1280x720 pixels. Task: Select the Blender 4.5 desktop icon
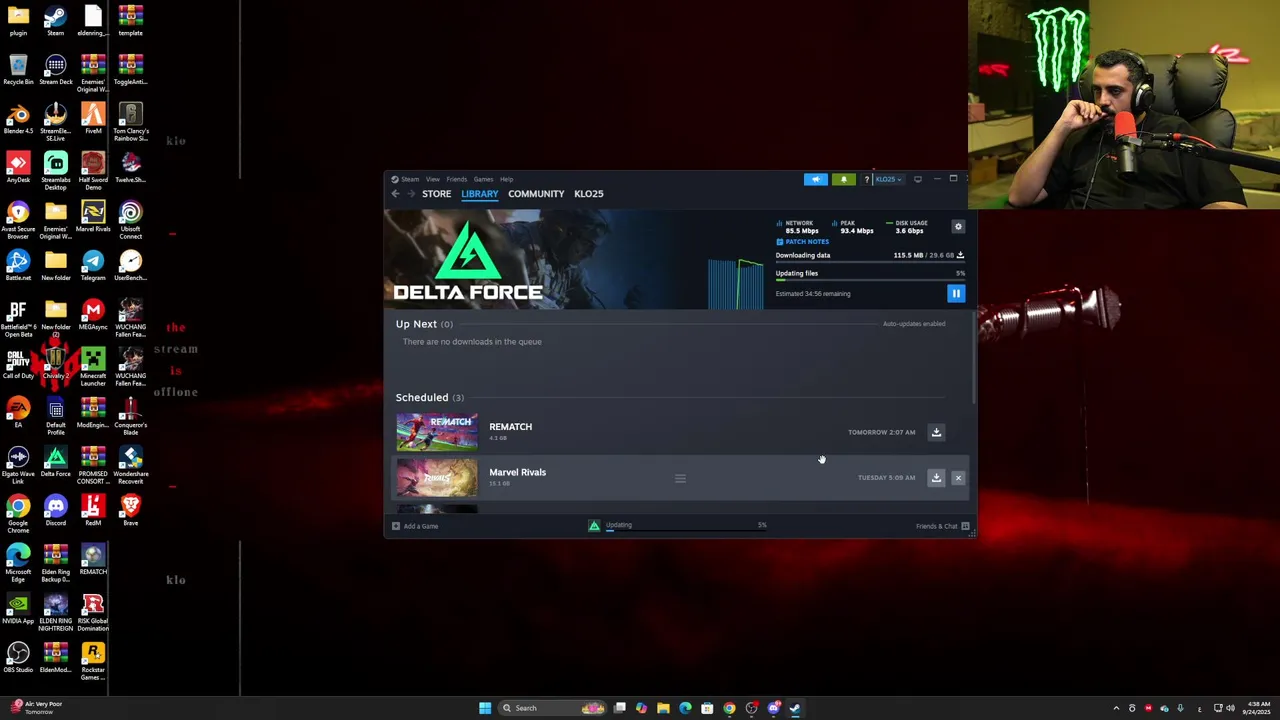pyautogui.click(x=18, y=120)
